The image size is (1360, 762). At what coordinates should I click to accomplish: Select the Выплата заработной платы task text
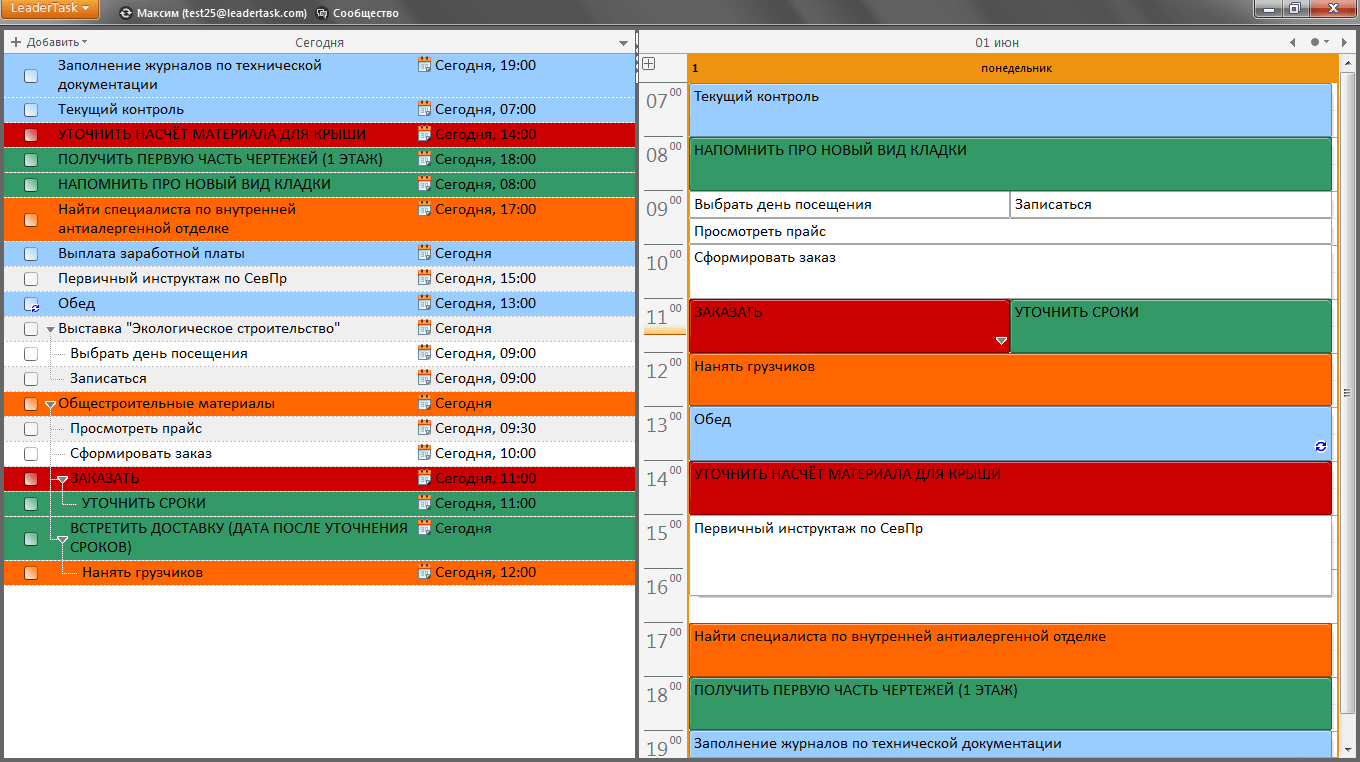coord(151,254)
